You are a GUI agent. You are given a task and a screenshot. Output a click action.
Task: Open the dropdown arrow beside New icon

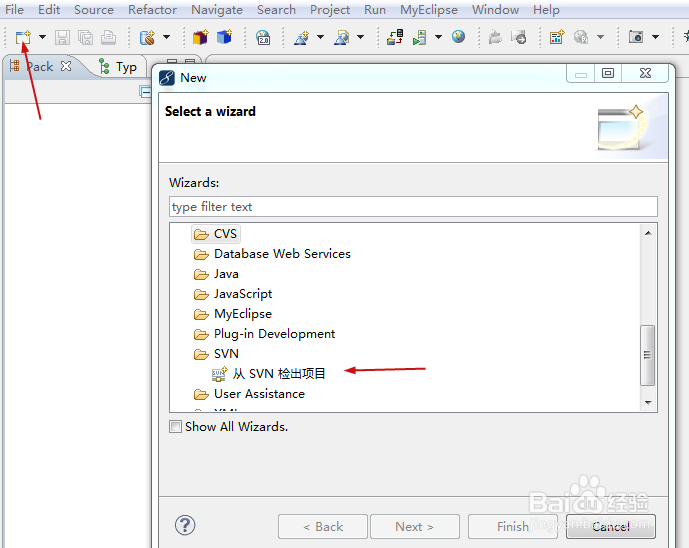tap(42, 37)
